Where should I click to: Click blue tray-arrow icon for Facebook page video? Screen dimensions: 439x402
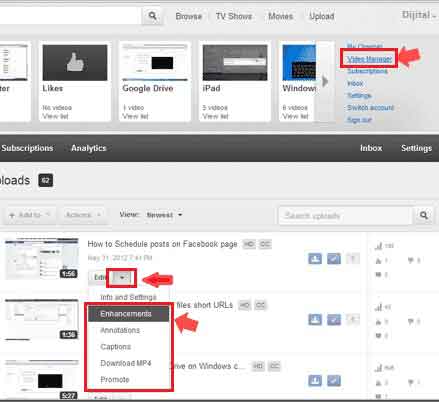(315, 258)
